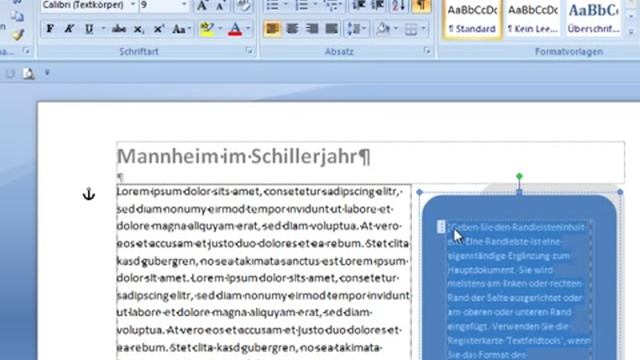
Task: Click the top-right sizing handle of the sidebar
Action: [620, 192]
